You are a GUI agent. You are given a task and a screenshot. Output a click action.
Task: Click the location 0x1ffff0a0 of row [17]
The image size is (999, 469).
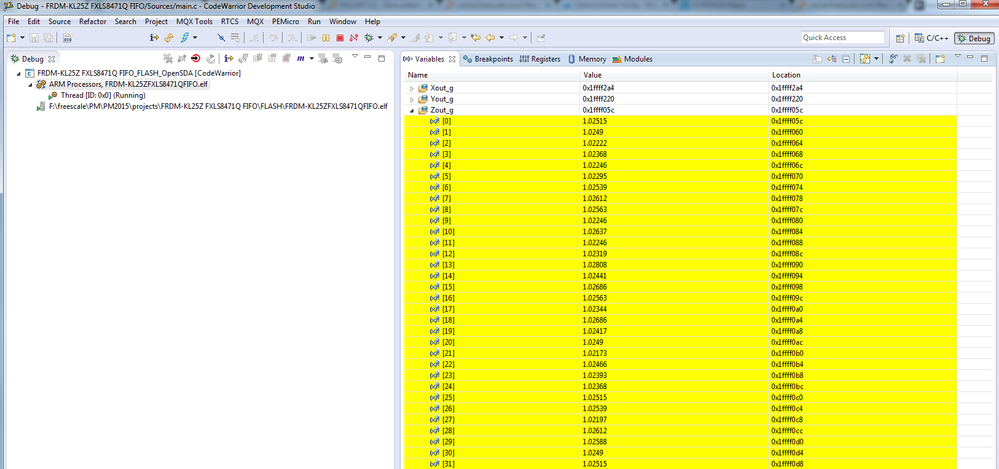pyautogui.click(x=789, y=308)
